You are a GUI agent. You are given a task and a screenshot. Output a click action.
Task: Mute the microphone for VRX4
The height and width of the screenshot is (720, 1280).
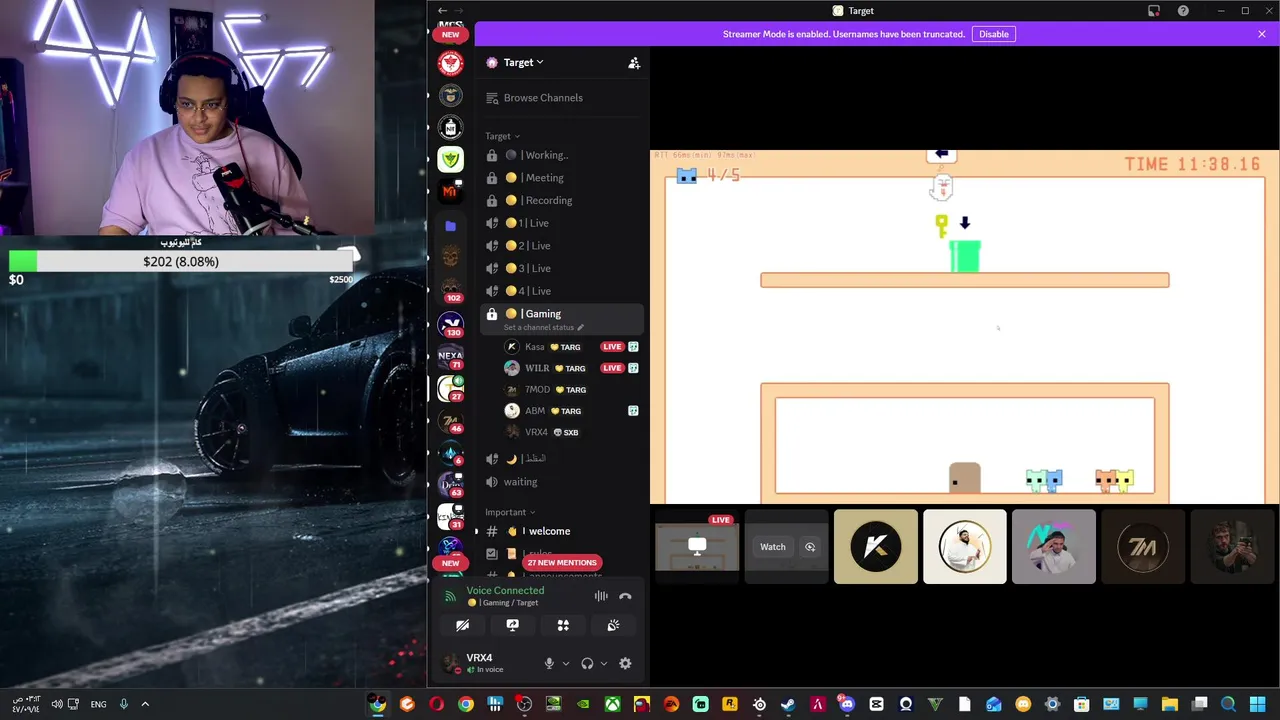click(x=548, y=663)
